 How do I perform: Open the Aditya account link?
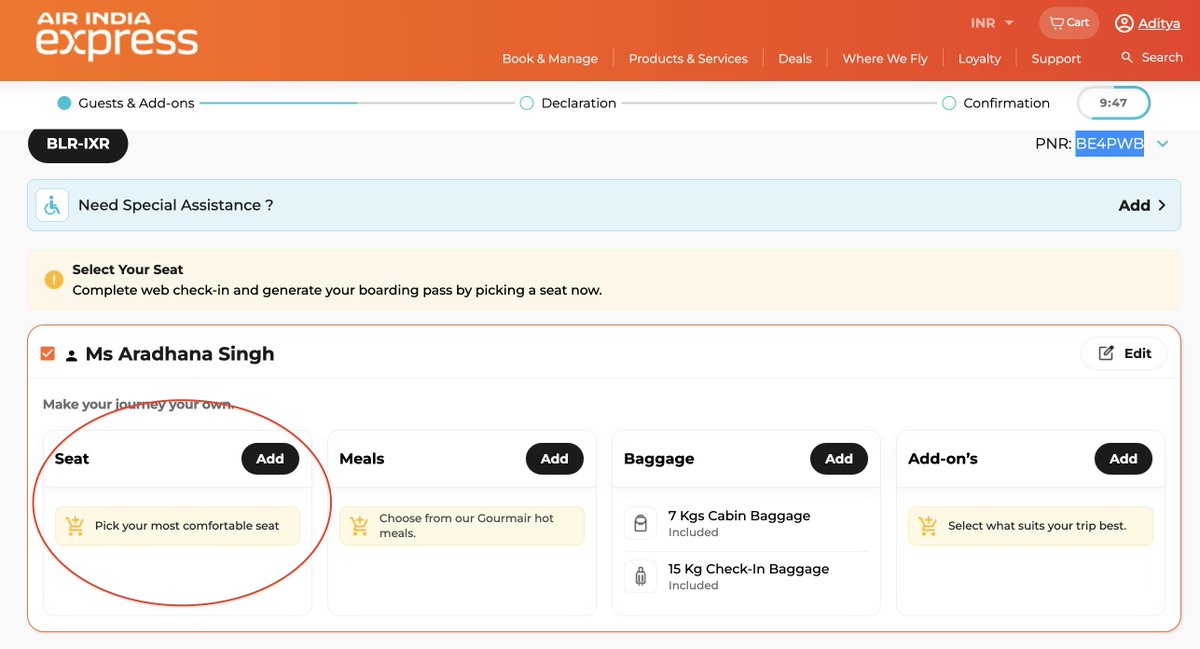point(1160,23)
